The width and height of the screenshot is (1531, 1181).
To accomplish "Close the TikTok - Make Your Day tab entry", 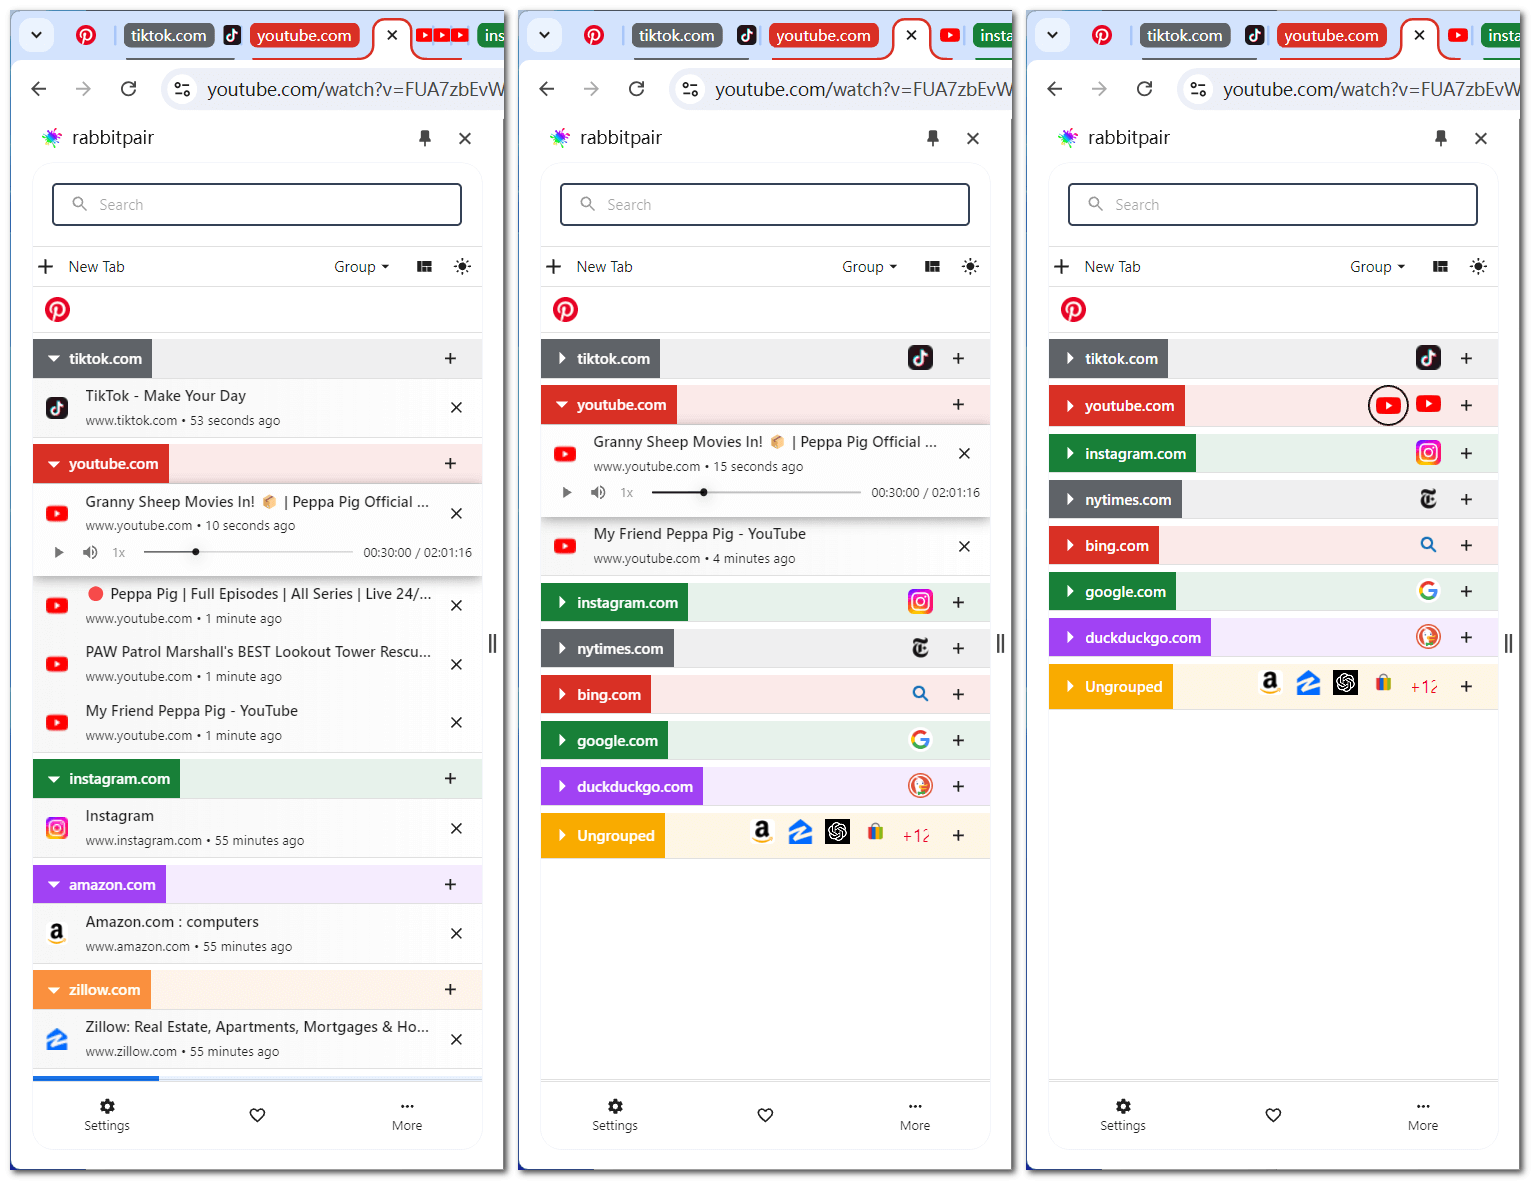I will pyautogui.click(x=456, y=408).
